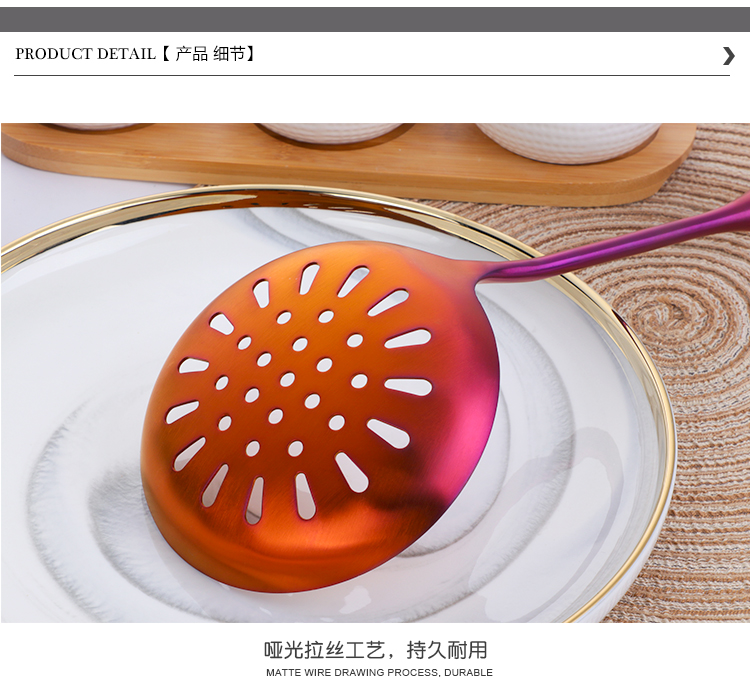Open the slotted skimmer spoon product image
This screenshot has height=691, width=750.
point(375,373)
